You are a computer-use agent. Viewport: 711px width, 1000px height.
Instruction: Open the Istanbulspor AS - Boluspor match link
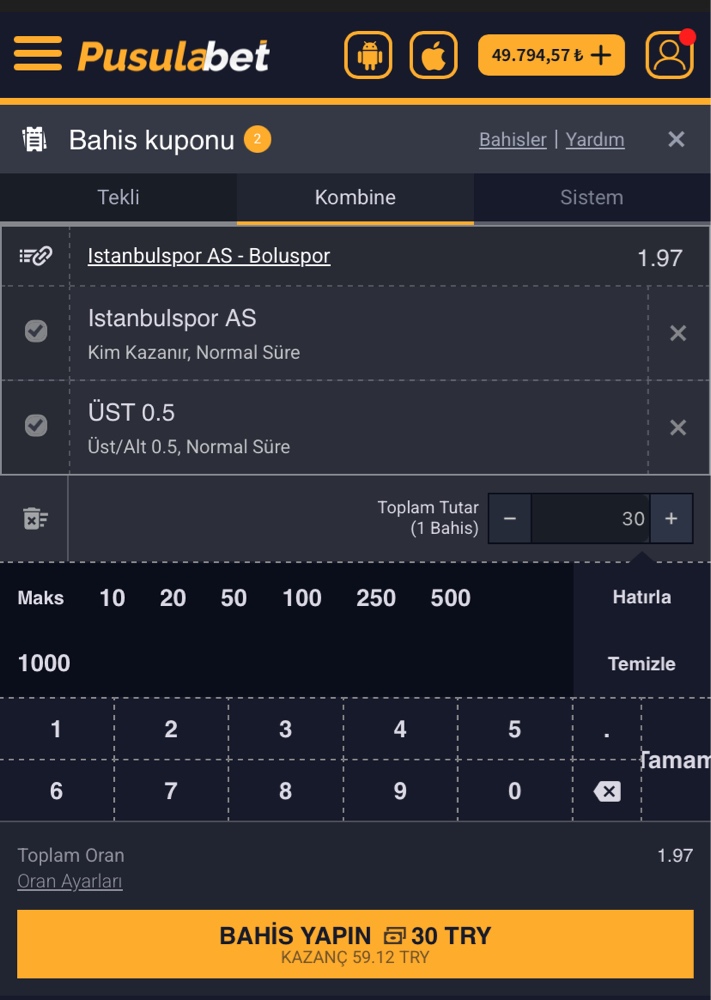tap(209, 256)
